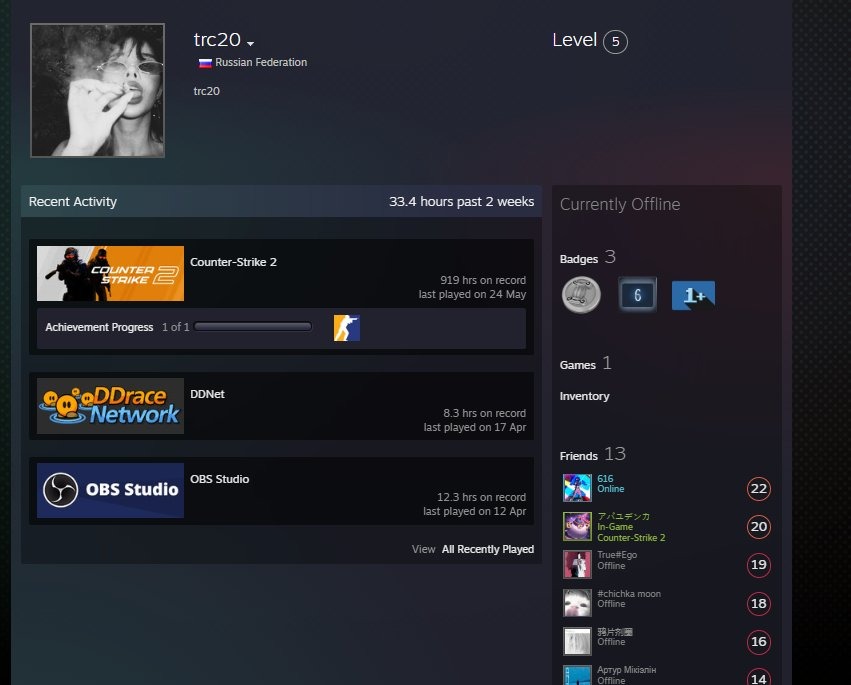Click last played on 24 May text
Screen dimensions: 851x685
[x=472, y=294]
